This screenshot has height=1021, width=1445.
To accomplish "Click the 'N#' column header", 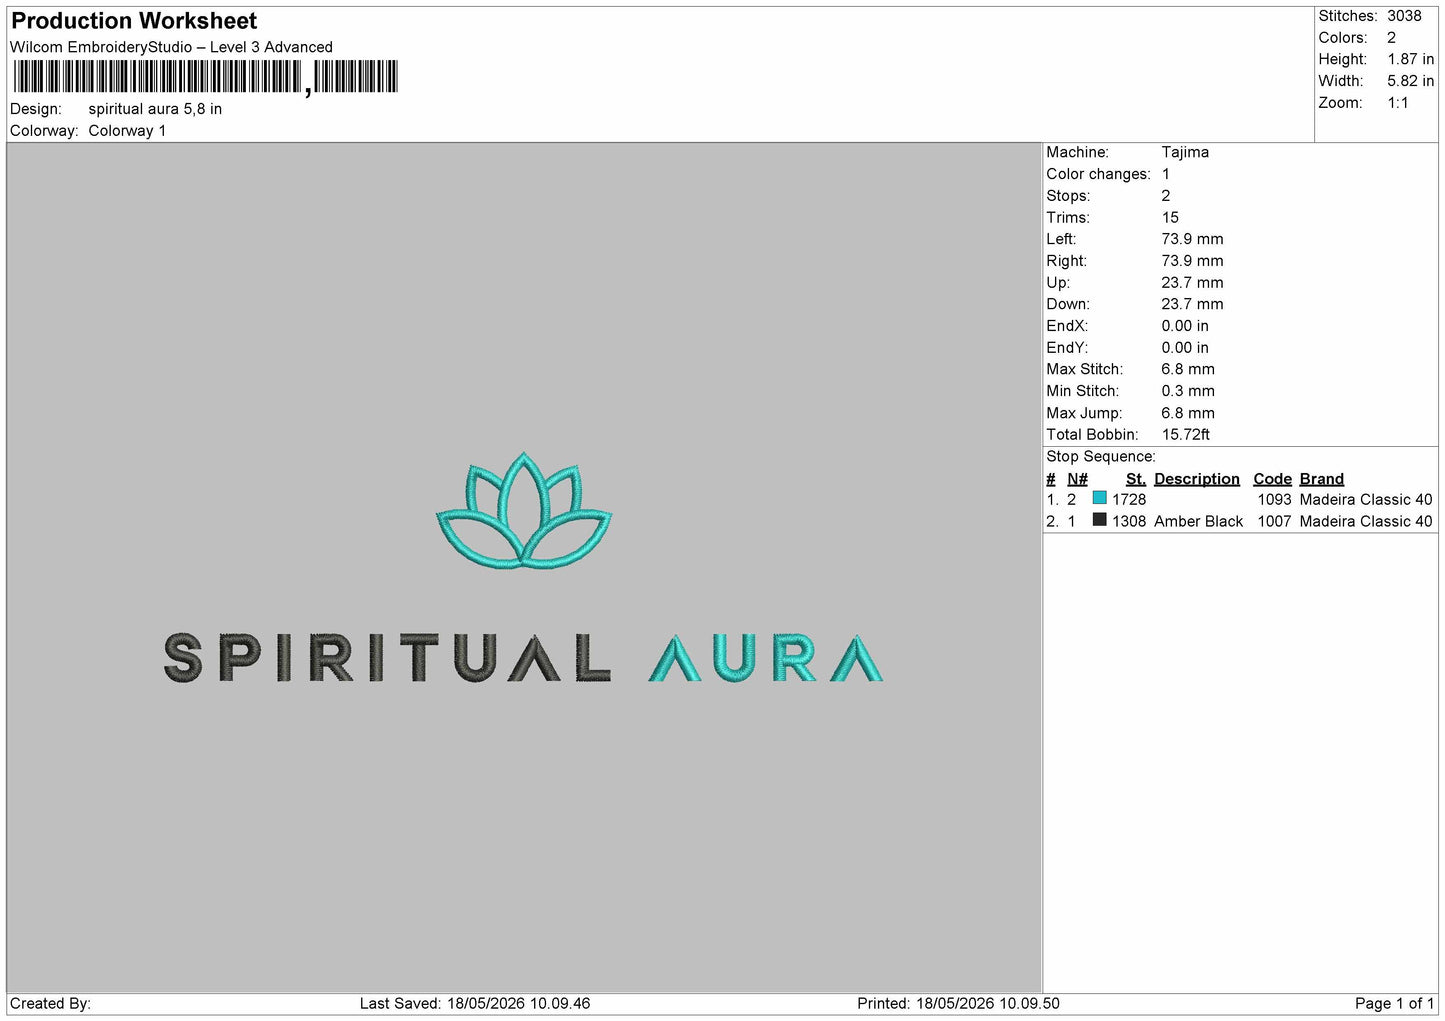I will click(1077, 479).
